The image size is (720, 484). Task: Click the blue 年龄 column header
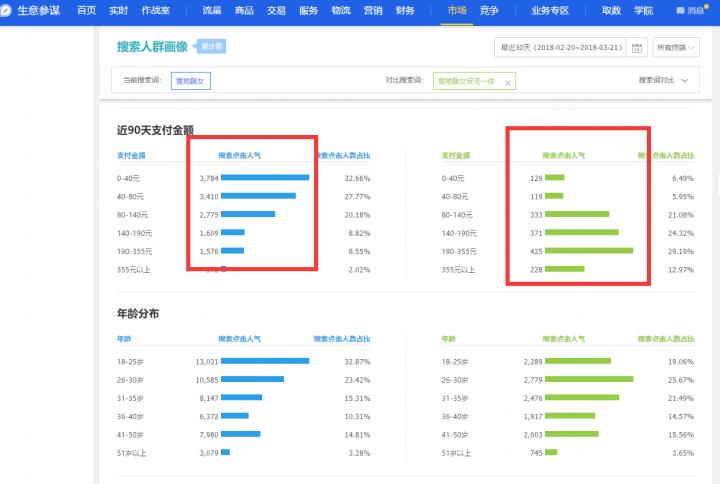(124, 339)
